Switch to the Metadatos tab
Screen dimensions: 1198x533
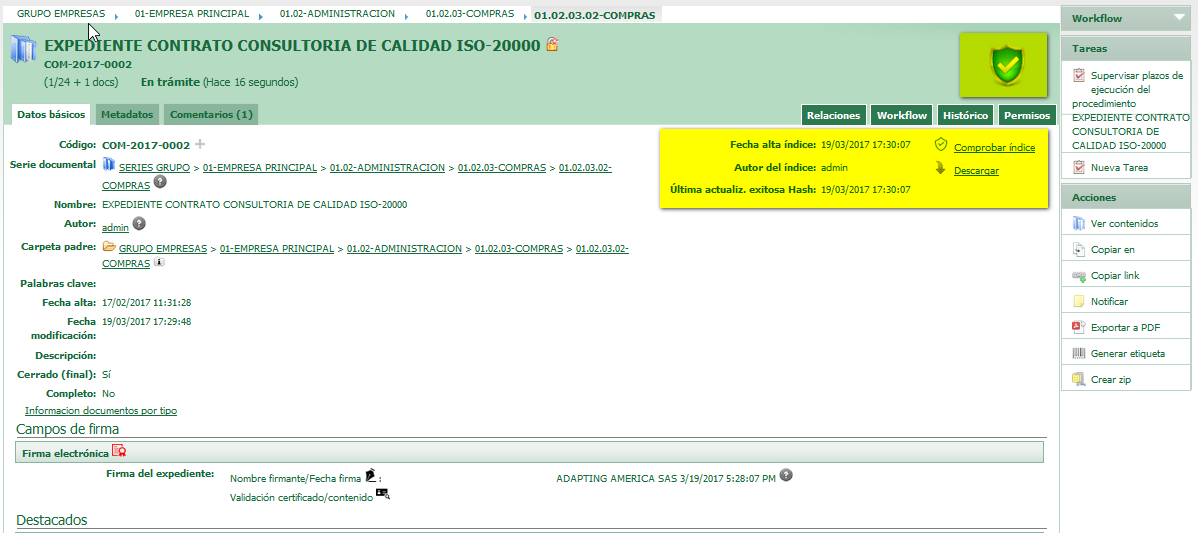click(127, 115)
